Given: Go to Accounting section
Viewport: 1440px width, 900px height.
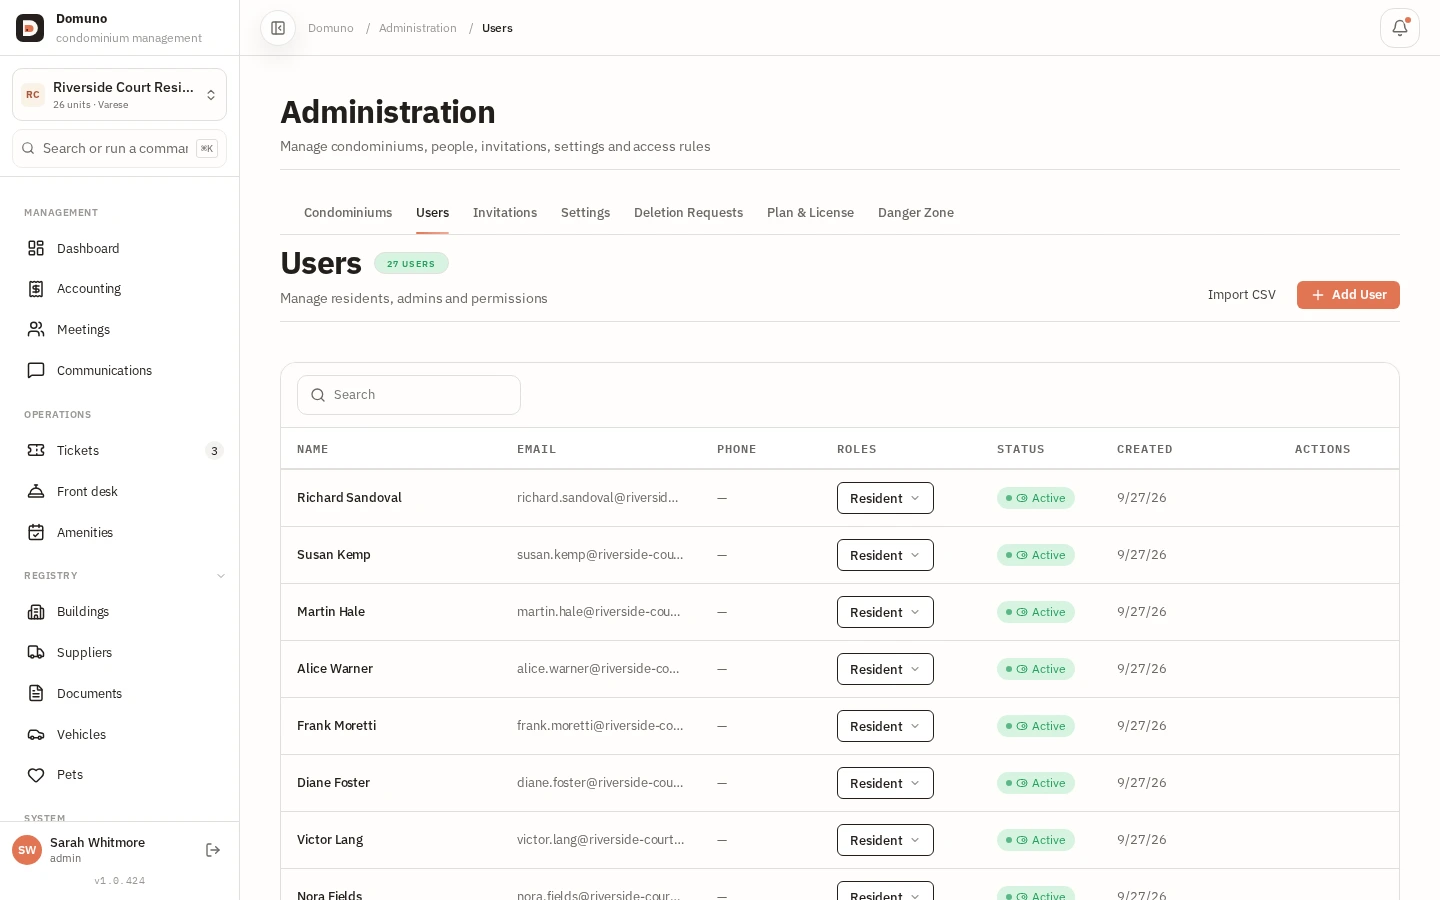Looking at the screenshot, I should 119,289.
